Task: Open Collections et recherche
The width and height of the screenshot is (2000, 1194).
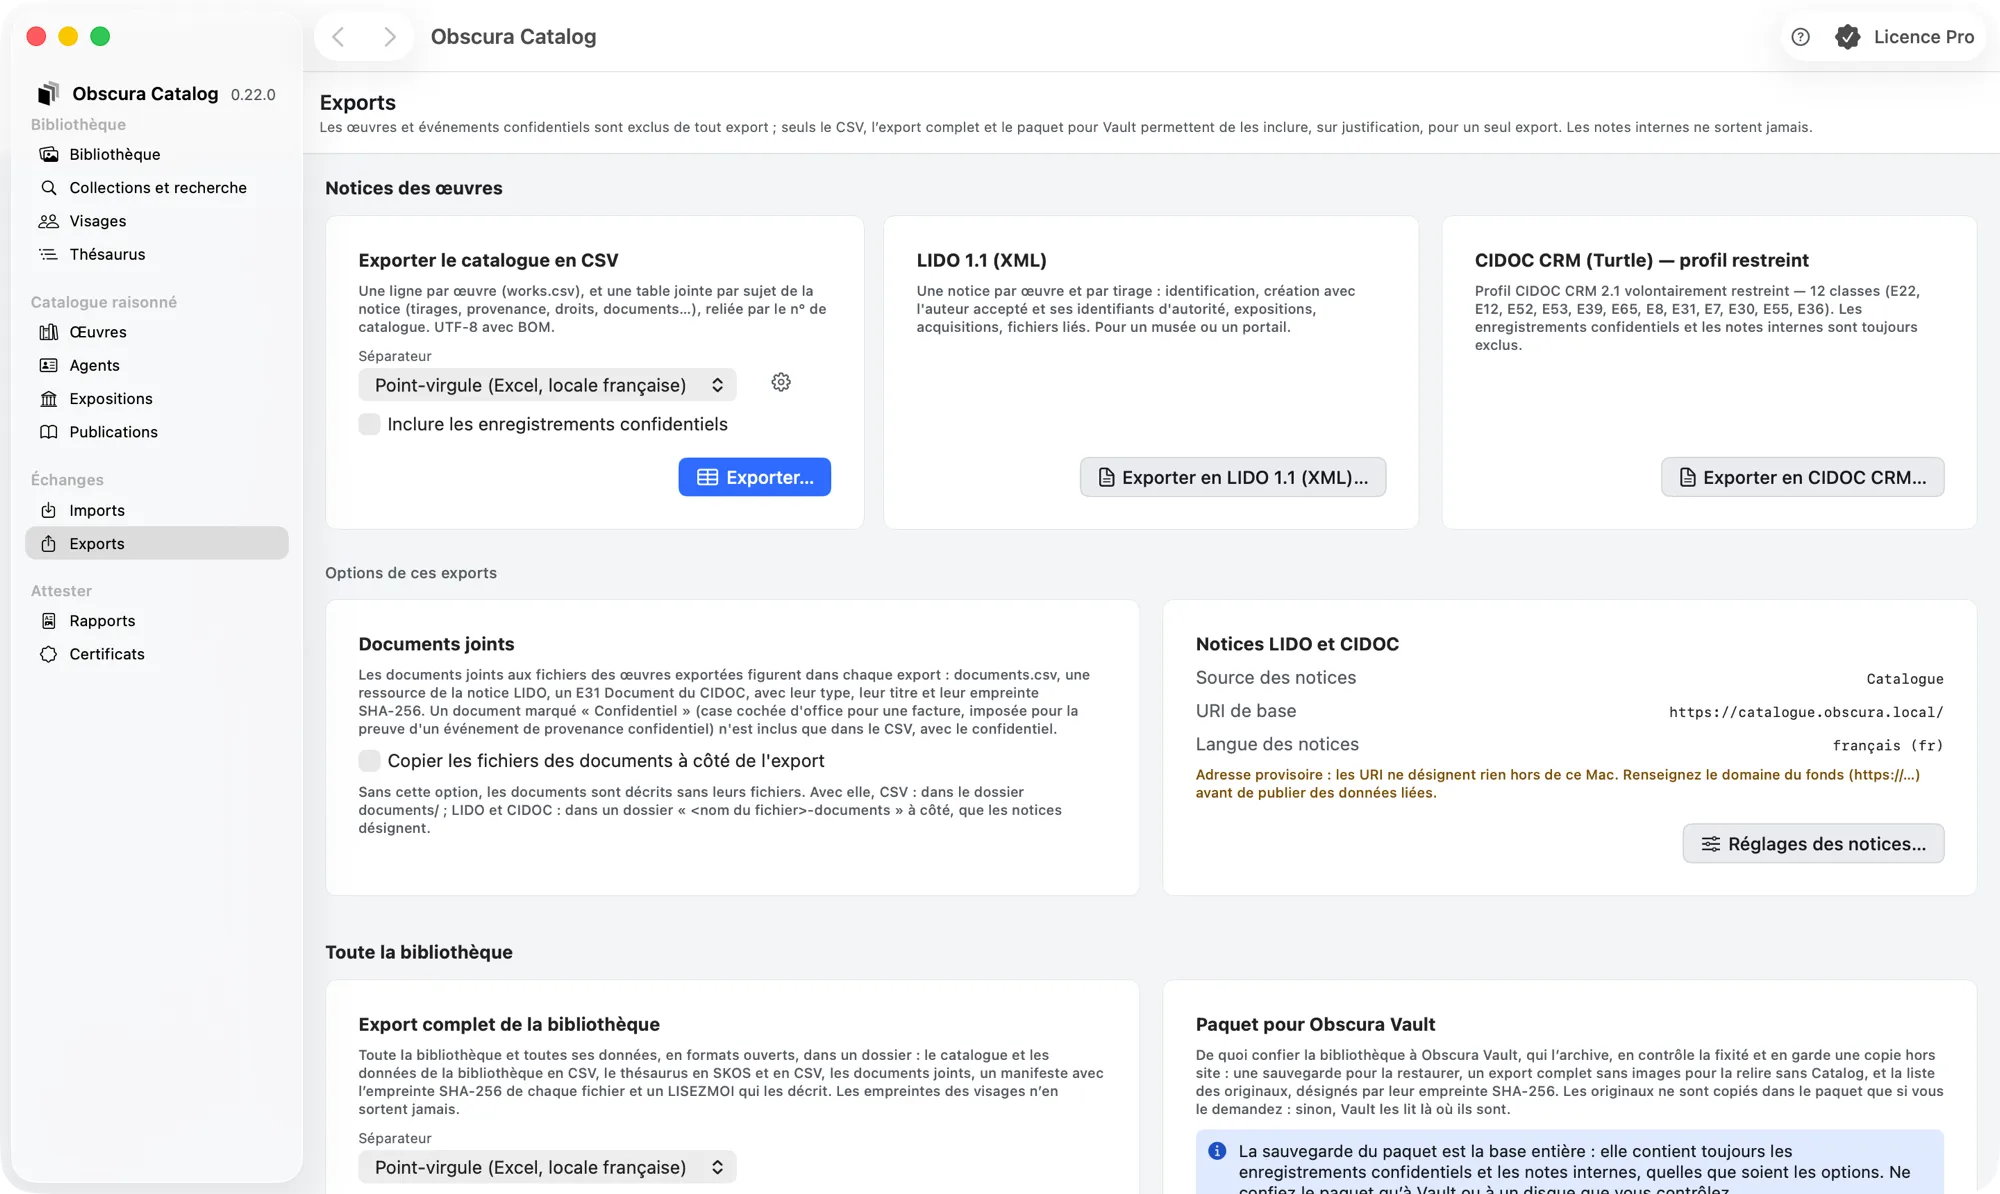Action: pos(156,188)
